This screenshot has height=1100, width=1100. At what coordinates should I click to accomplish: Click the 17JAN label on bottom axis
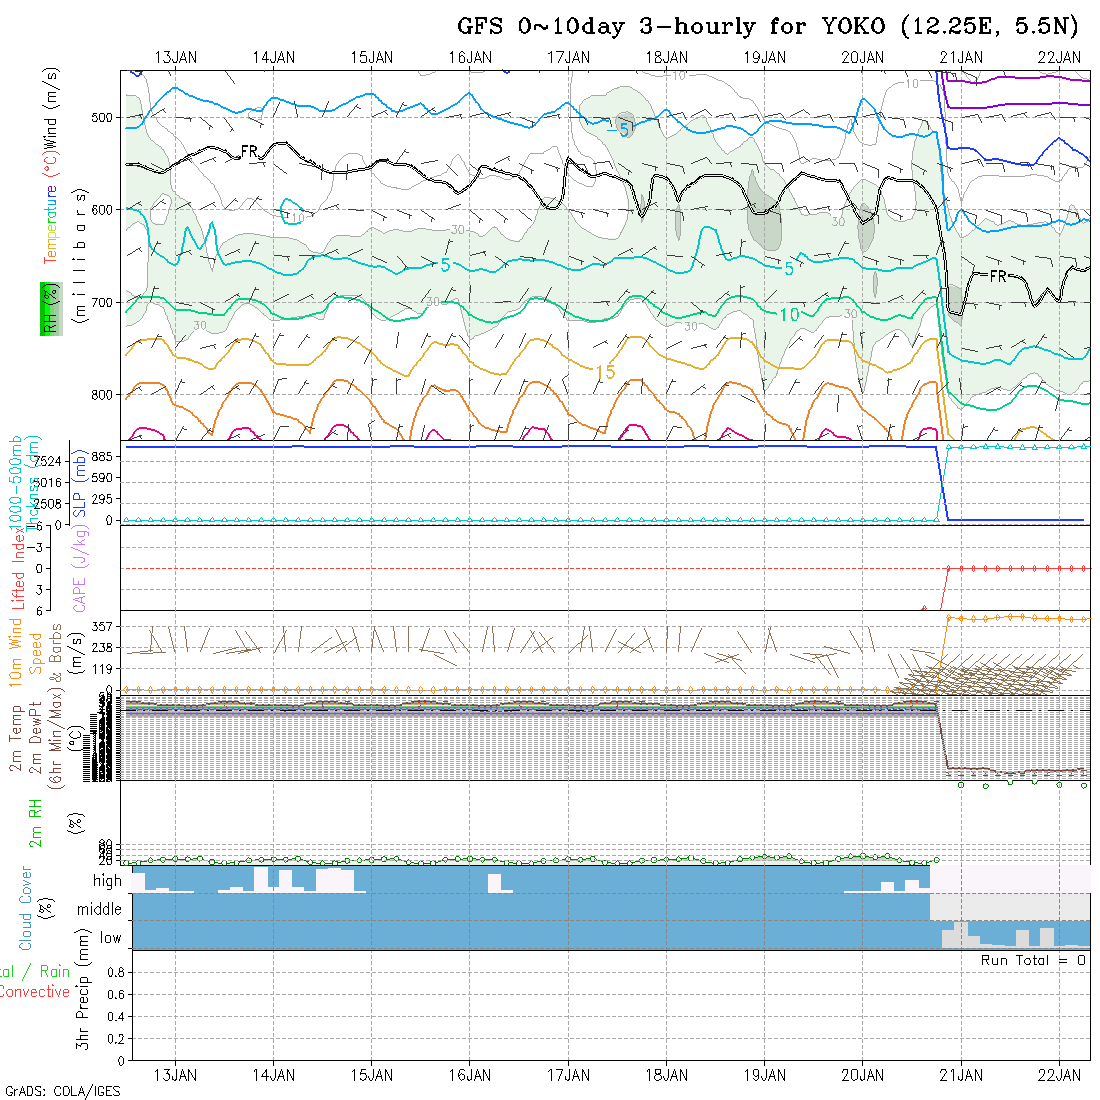568,1075
